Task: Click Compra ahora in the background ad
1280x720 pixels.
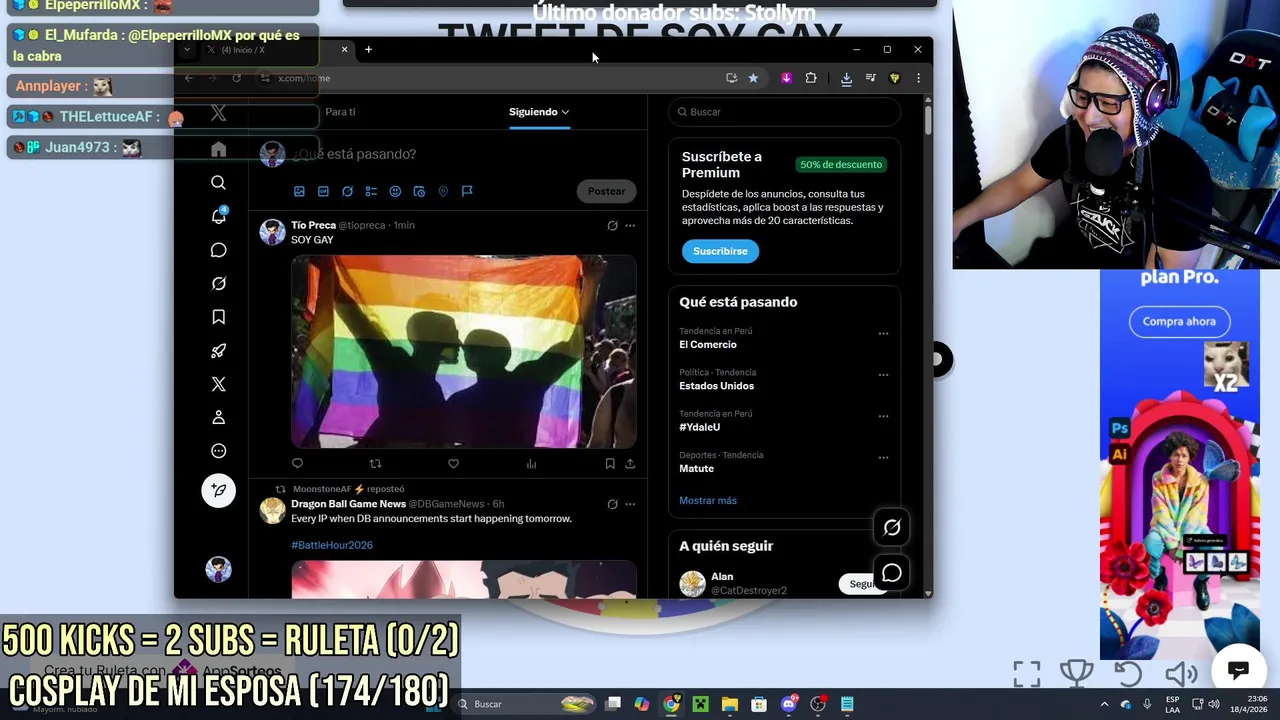Action: pos(1179,321)
